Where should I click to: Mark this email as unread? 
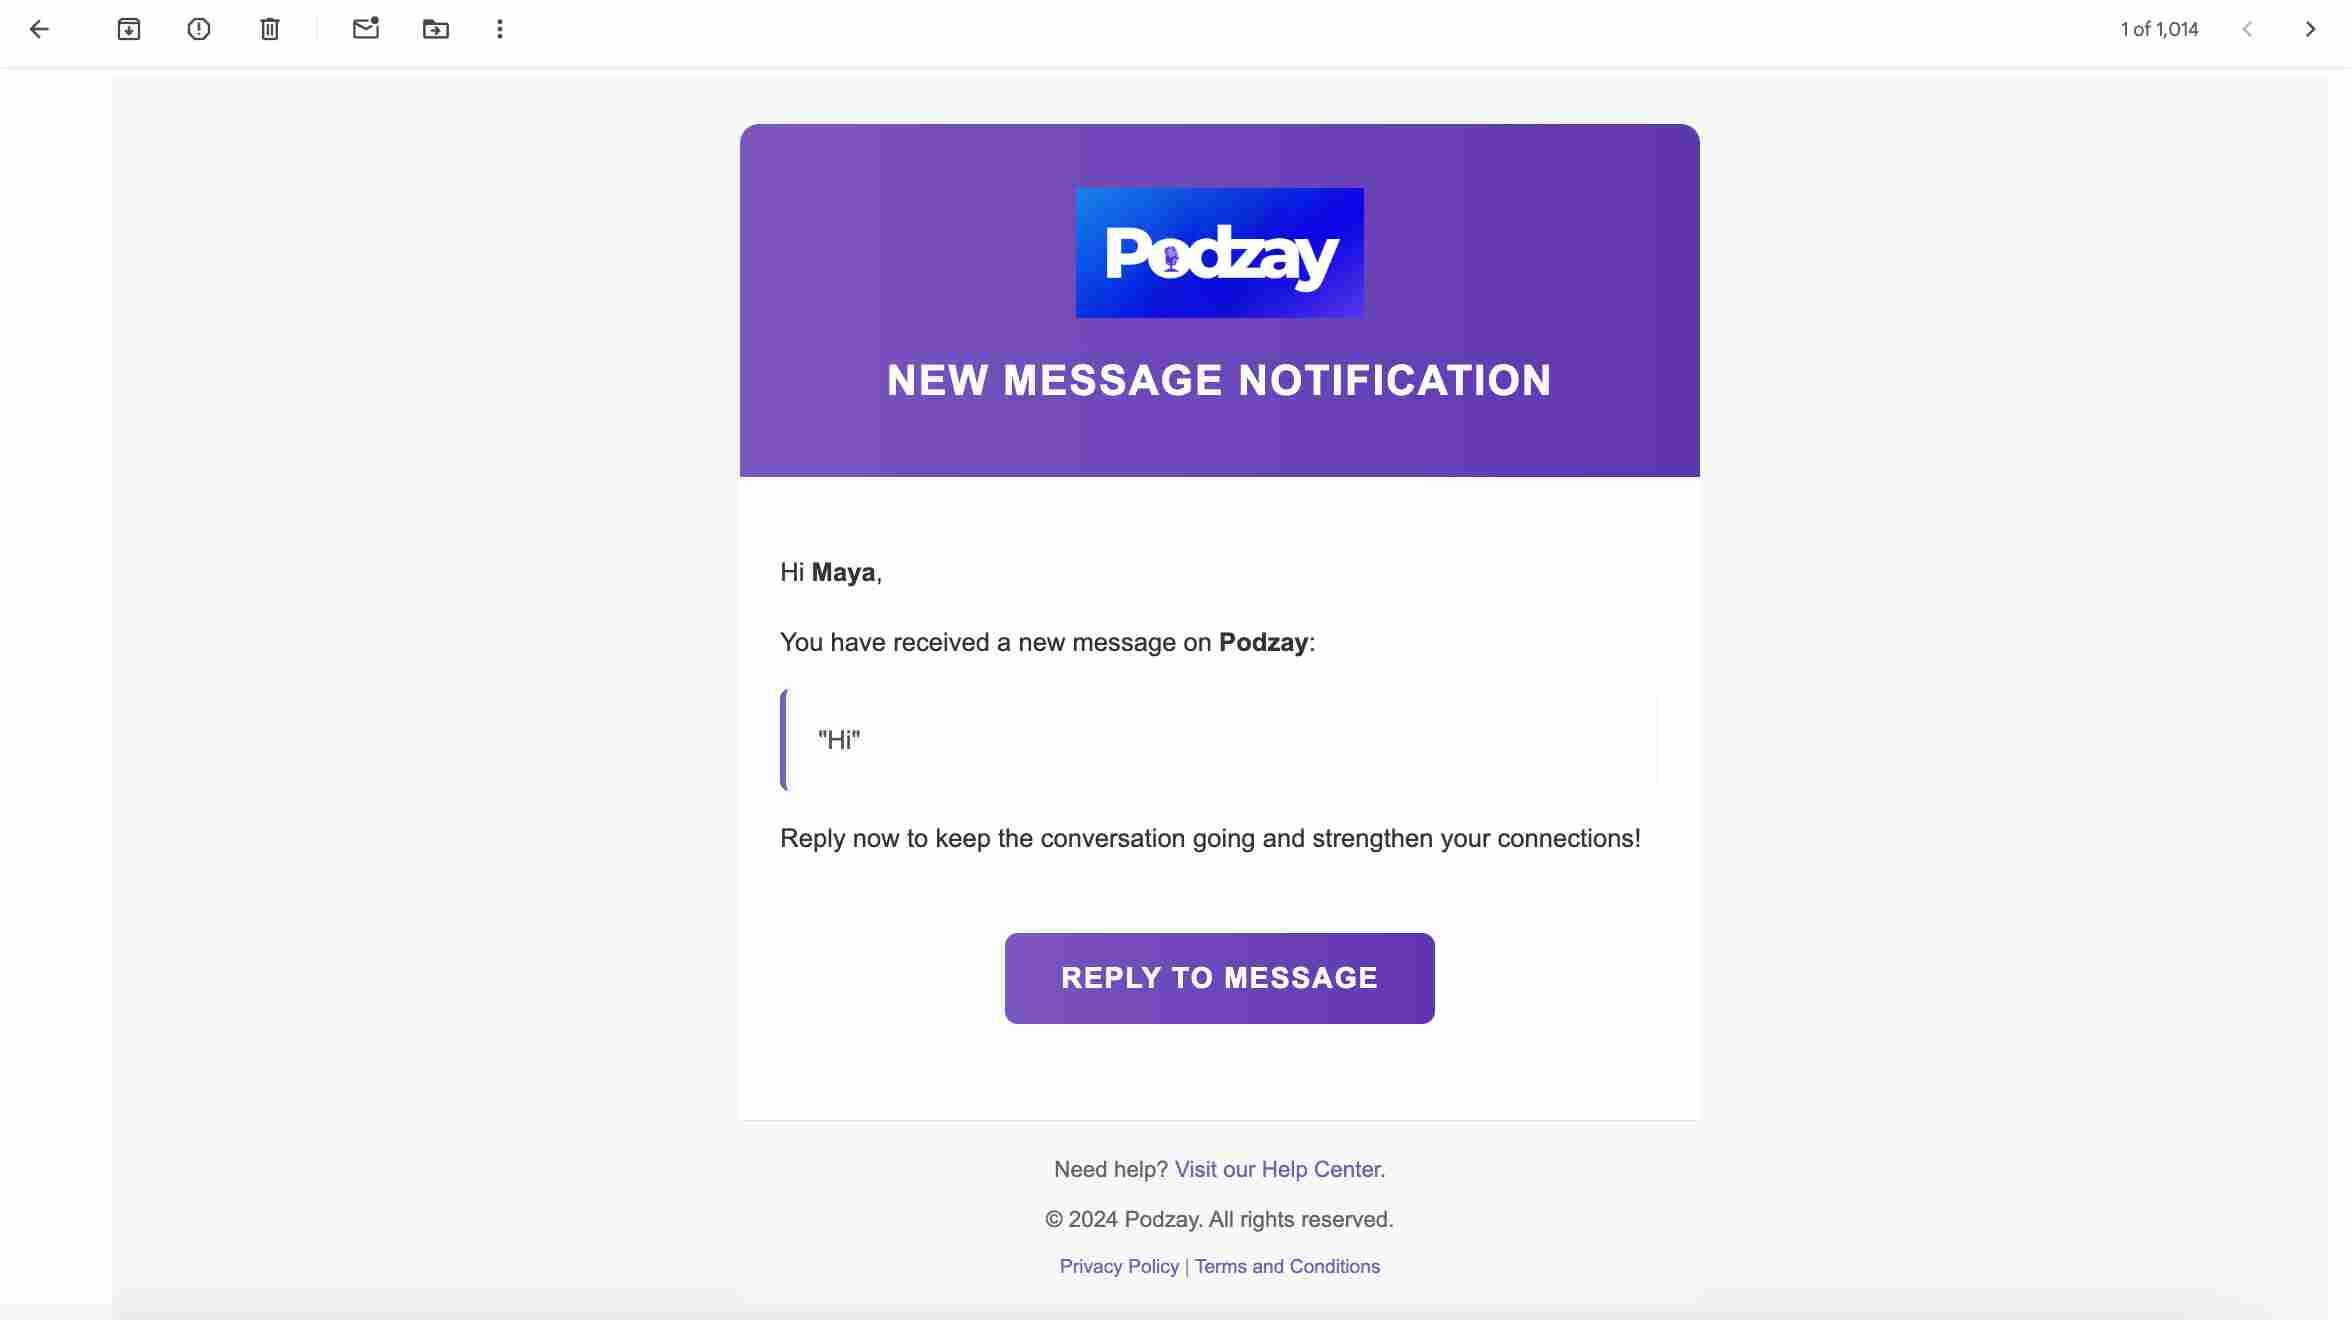366,29
